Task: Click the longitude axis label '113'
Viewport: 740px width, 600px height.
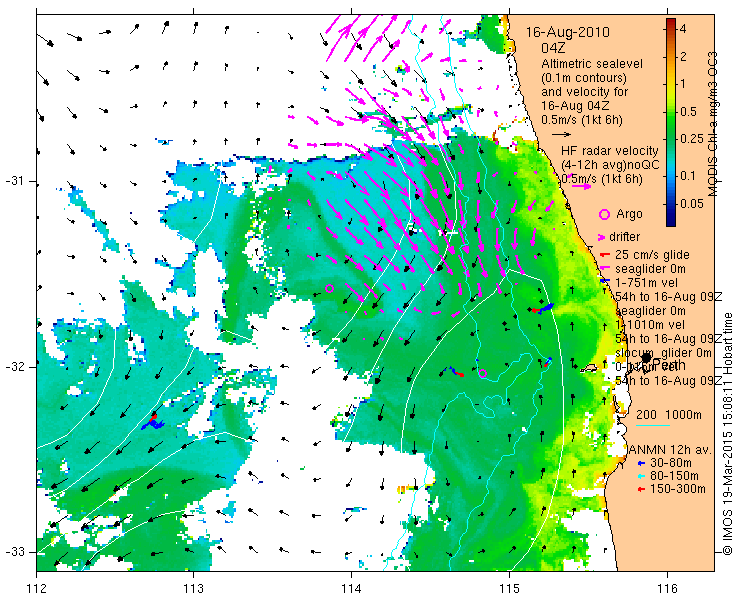Action: click(193, 589)
